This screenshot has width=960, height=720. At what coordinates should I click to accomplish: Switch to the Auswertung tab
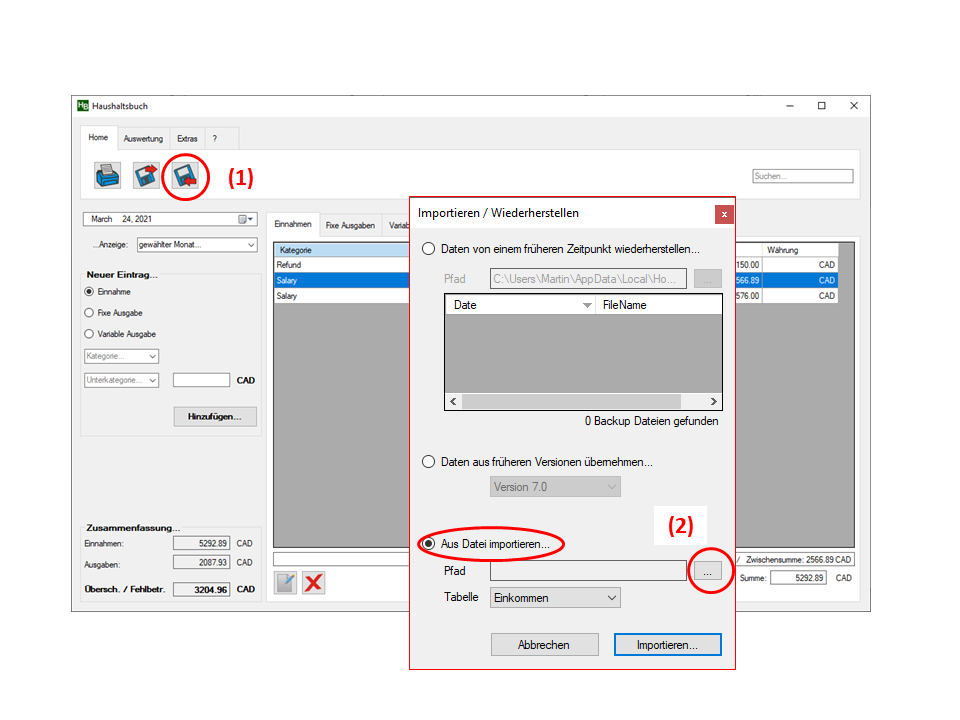coord(143,138)
